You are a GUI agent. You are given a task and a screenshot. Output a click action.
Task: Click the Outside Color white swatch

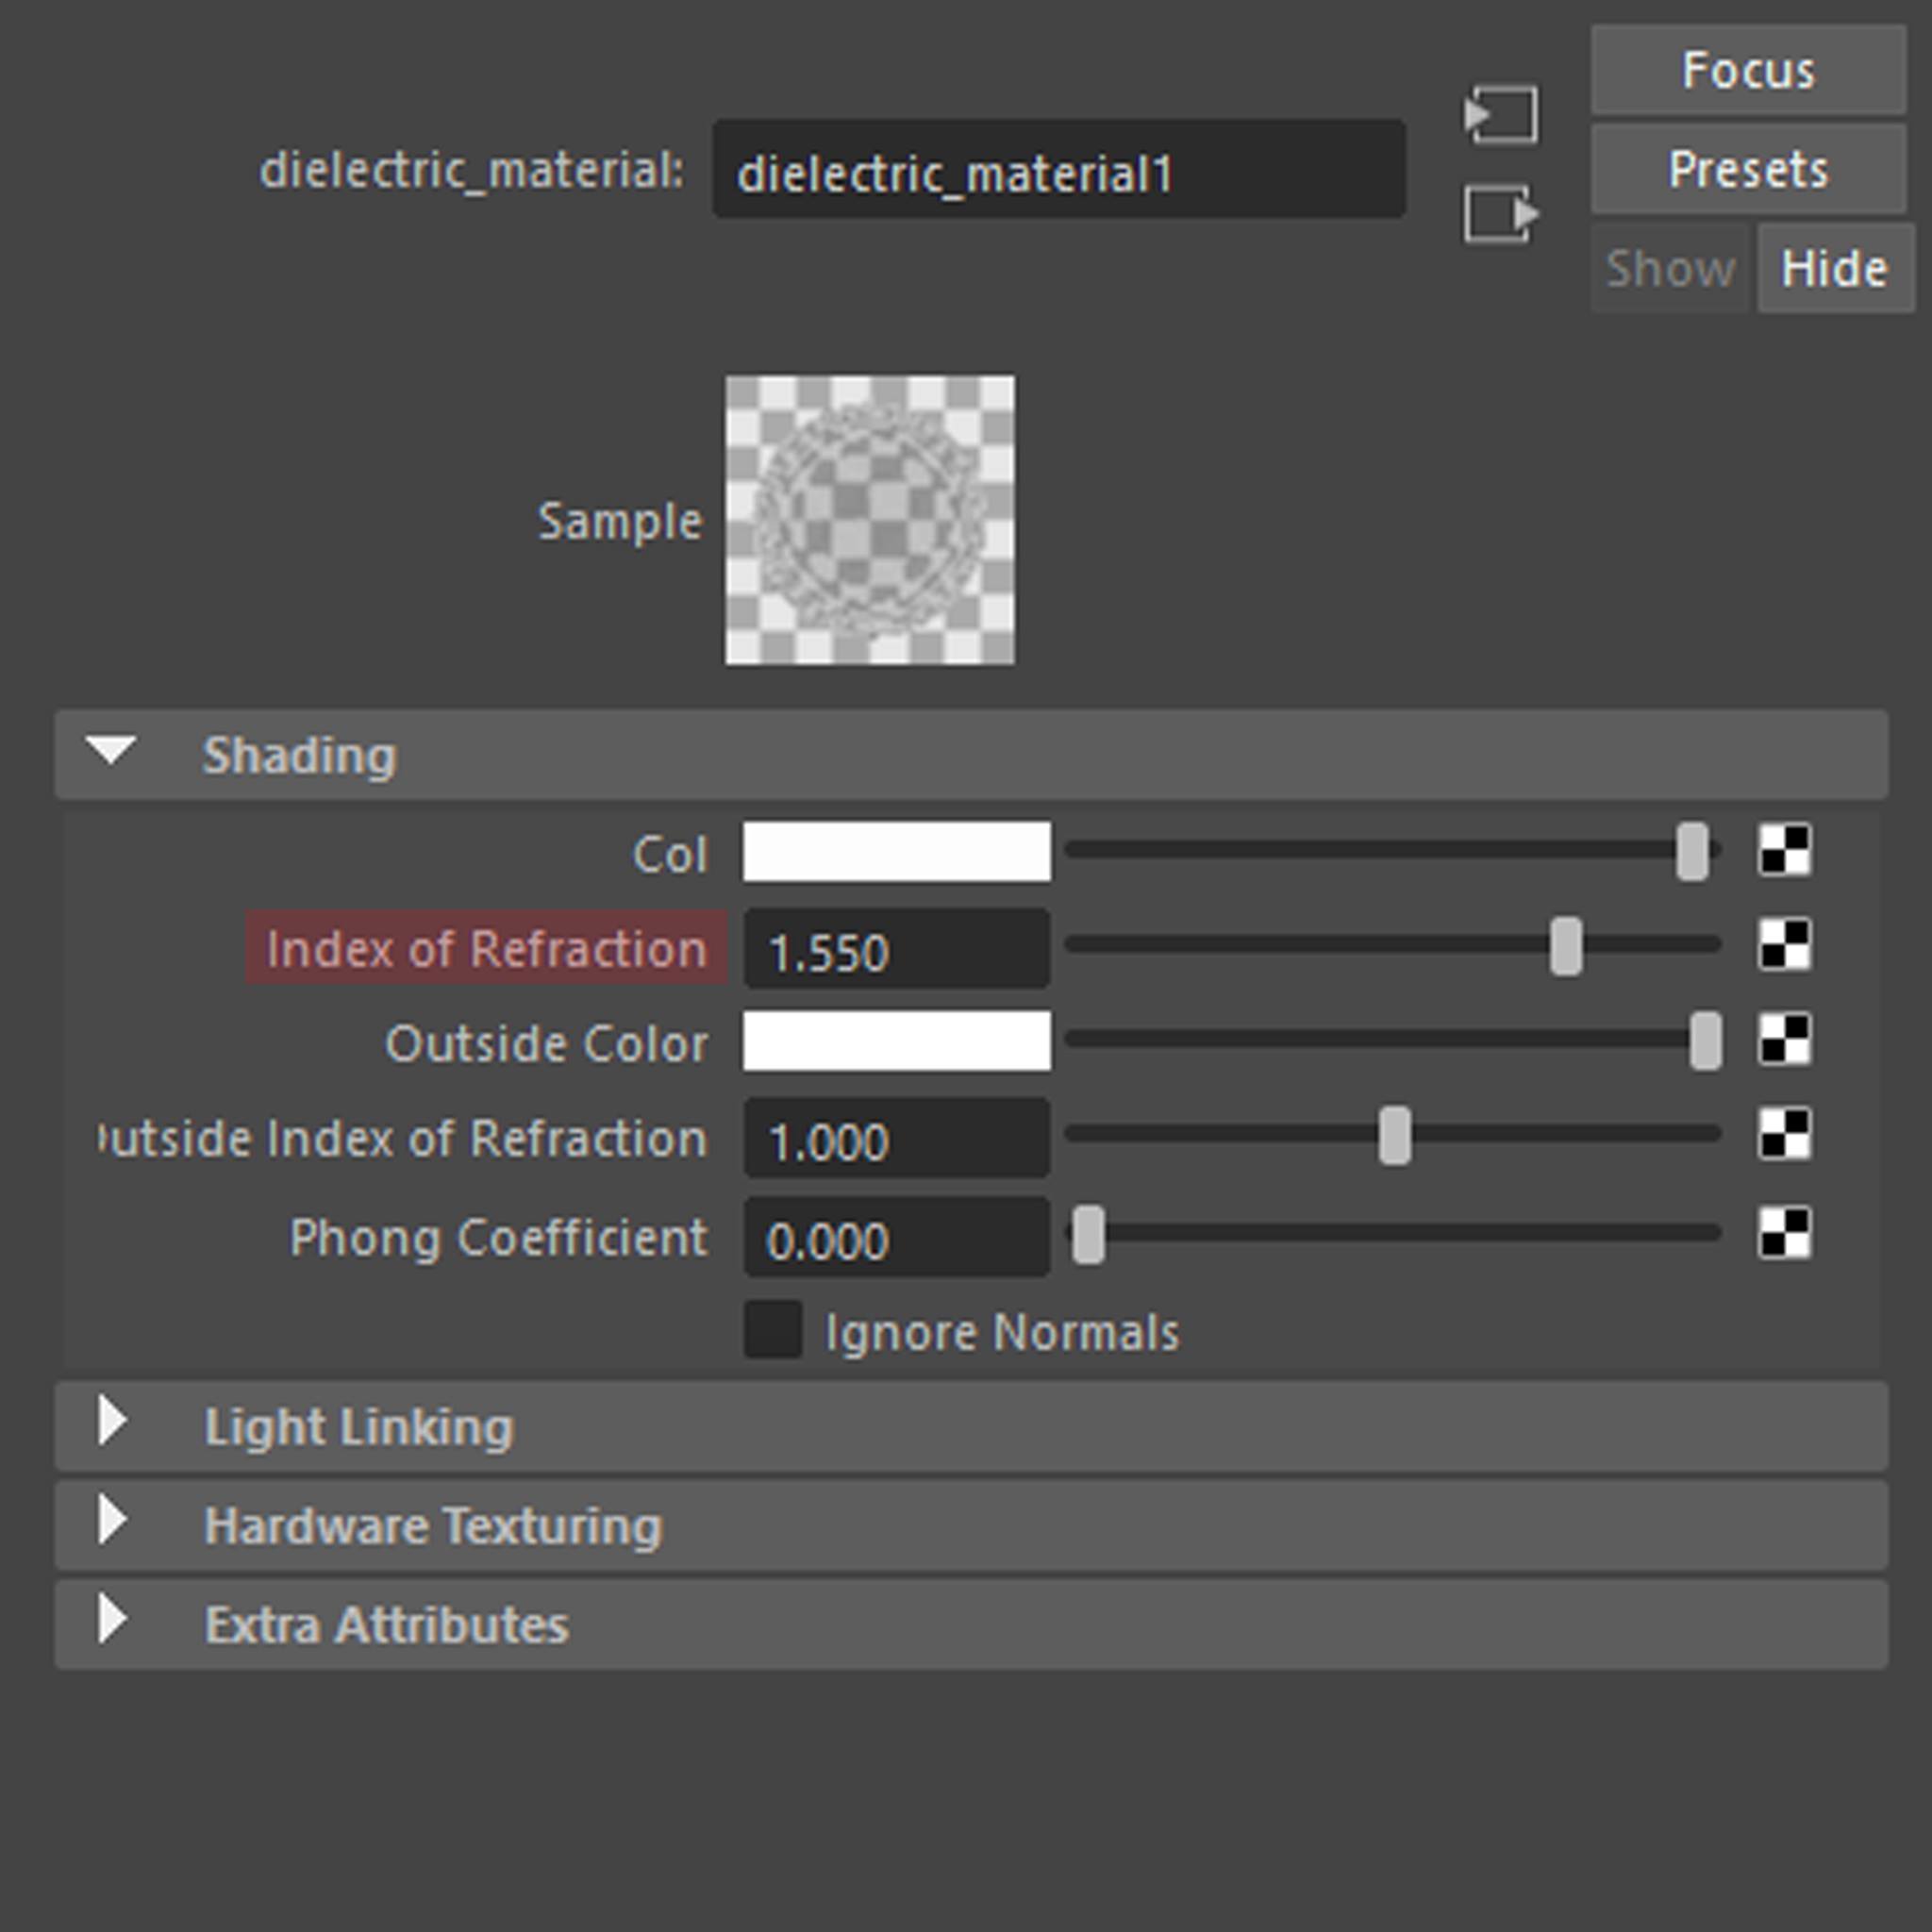[x=896, y=1040]
